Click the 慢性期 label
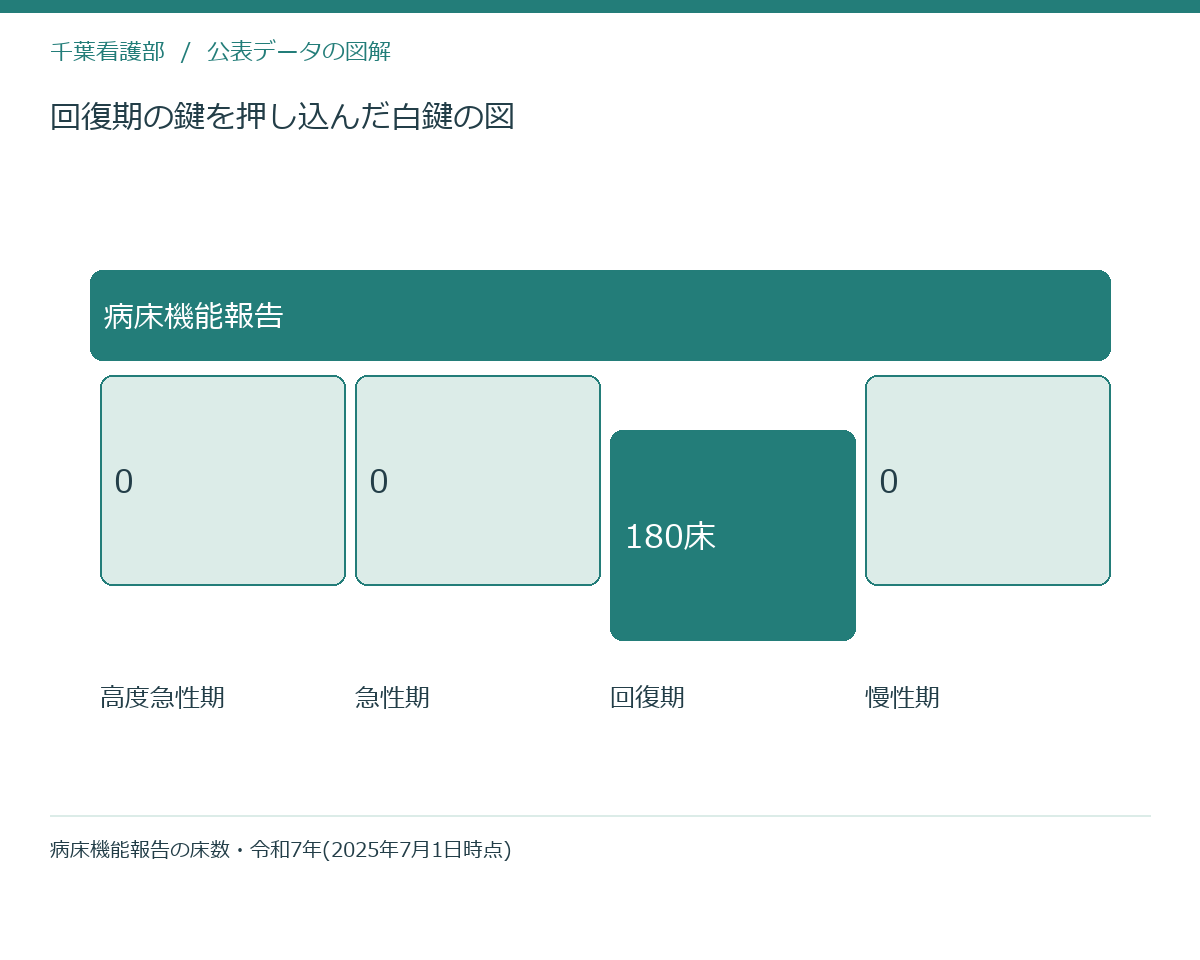 [x=902, y=697]
